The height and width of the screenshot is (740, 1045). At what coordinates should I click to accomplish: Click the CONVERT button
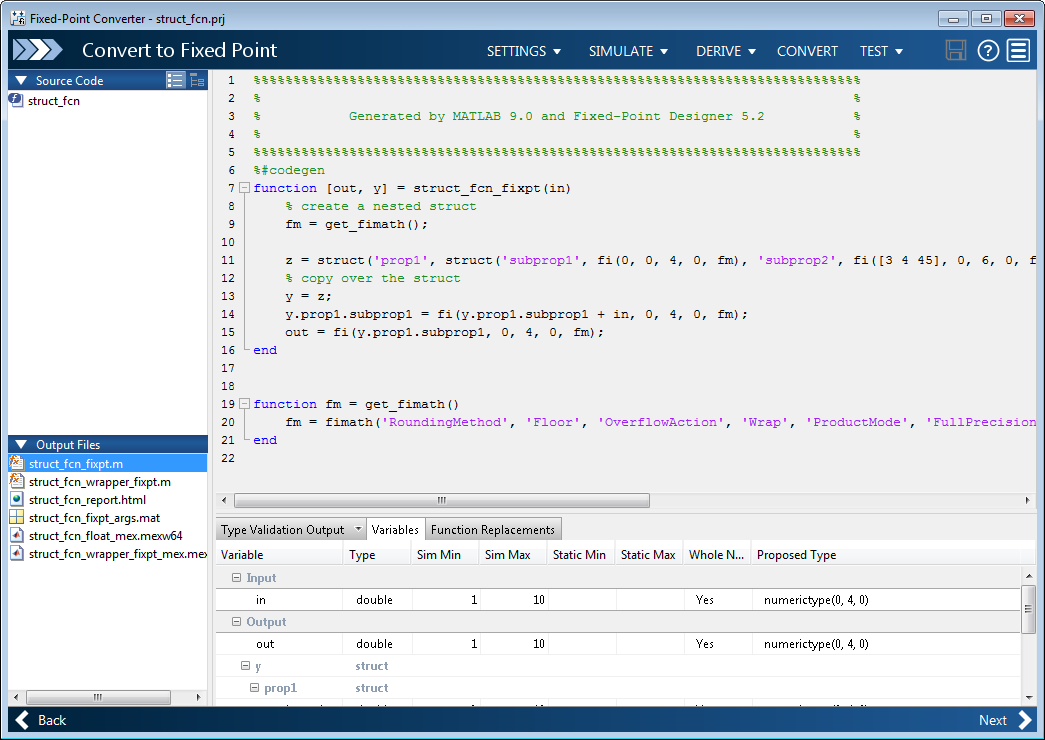807,51
